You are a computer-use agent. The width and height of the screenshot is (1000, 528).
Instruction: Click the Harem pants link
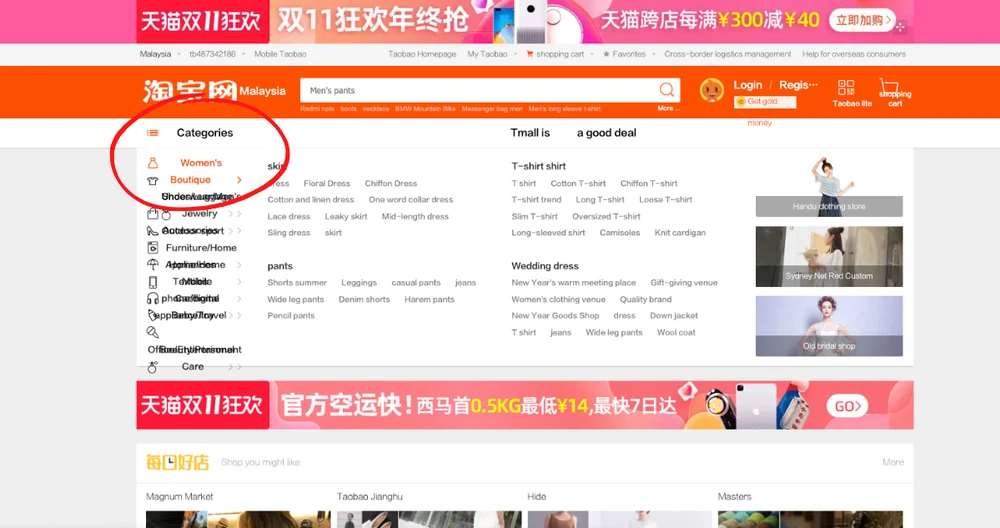point(429,299)
